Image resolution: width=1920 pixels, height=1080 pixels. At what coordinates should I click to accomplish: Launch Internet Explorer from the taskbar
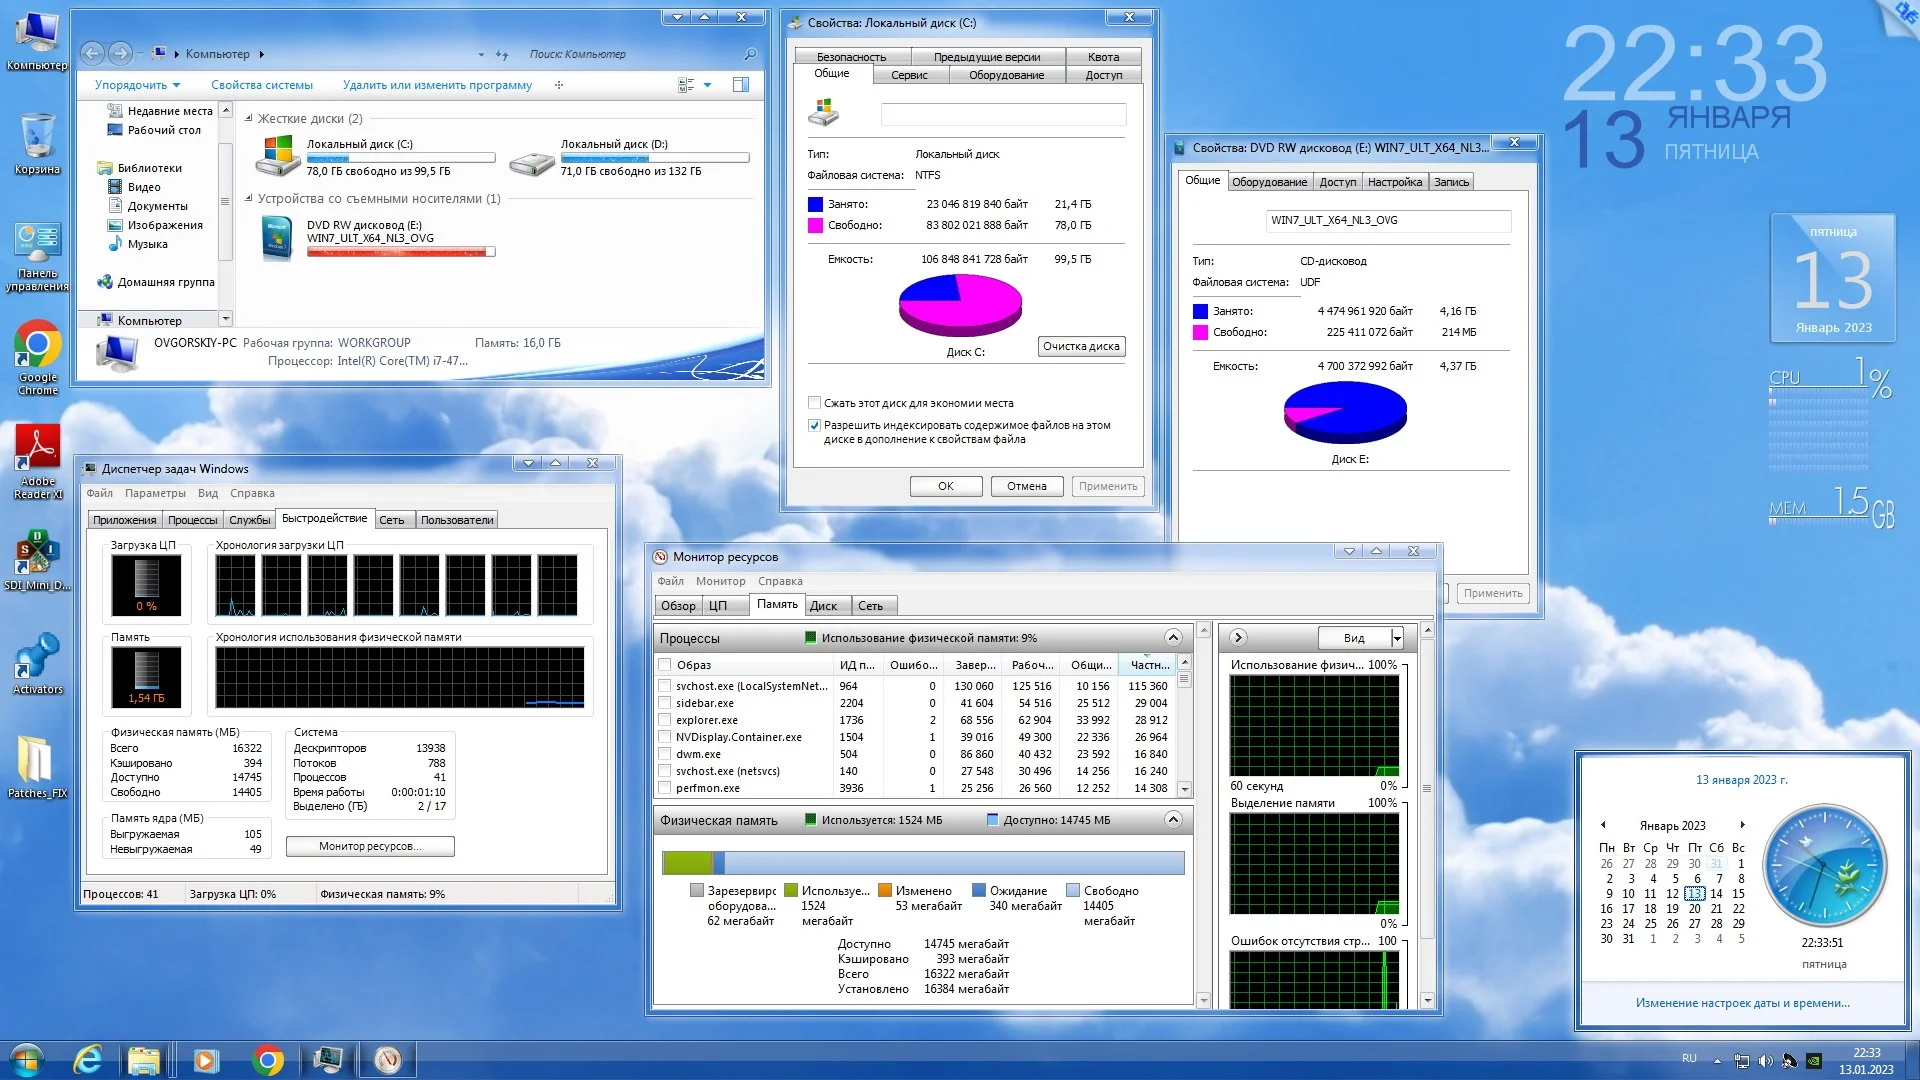88,1059
